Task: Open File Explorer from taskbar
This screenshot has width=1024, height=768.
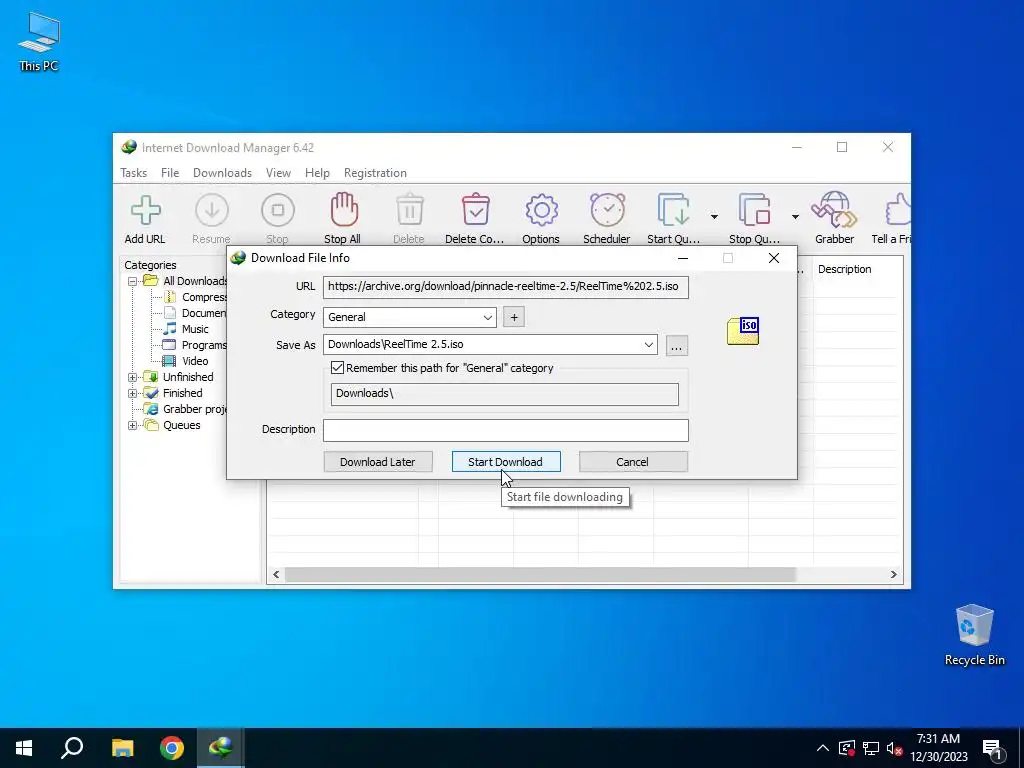Action: pyautogui.click(x=122, y=748)
